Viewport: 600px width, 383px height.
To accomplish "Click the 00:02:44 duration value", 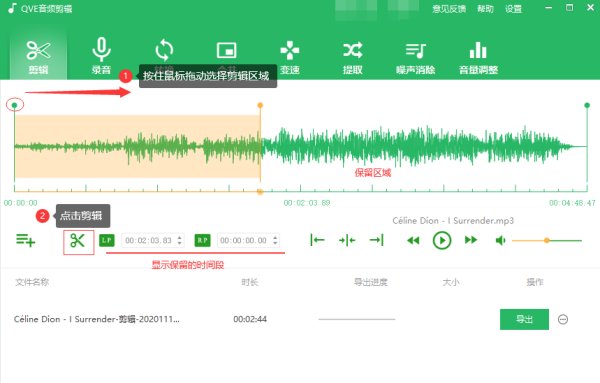I will coord(250,319).
